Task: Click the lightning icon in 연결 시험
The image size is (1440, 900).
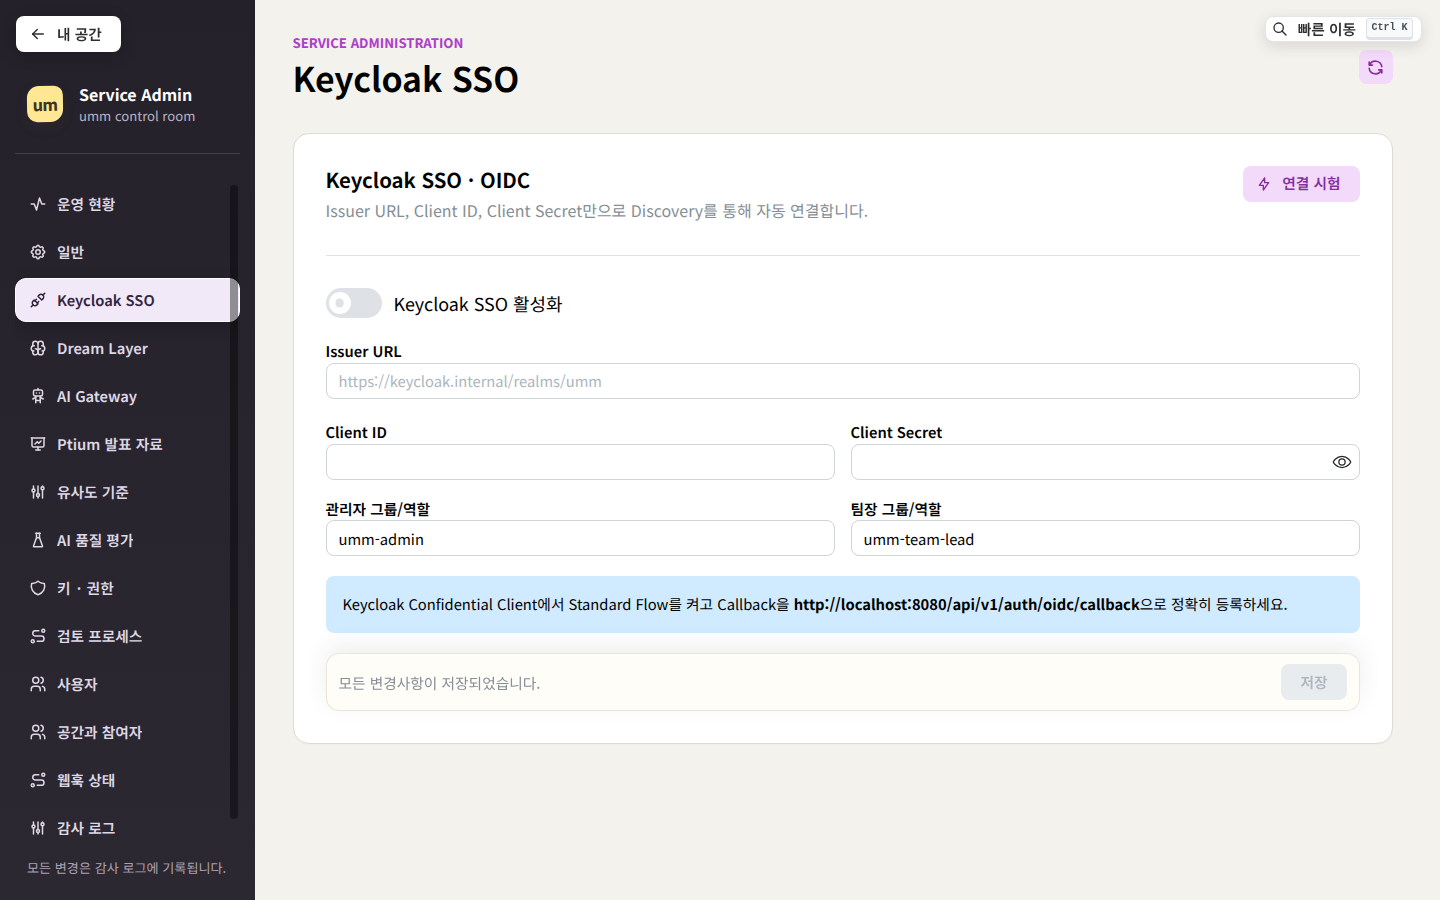Action: coord(1264,184)
